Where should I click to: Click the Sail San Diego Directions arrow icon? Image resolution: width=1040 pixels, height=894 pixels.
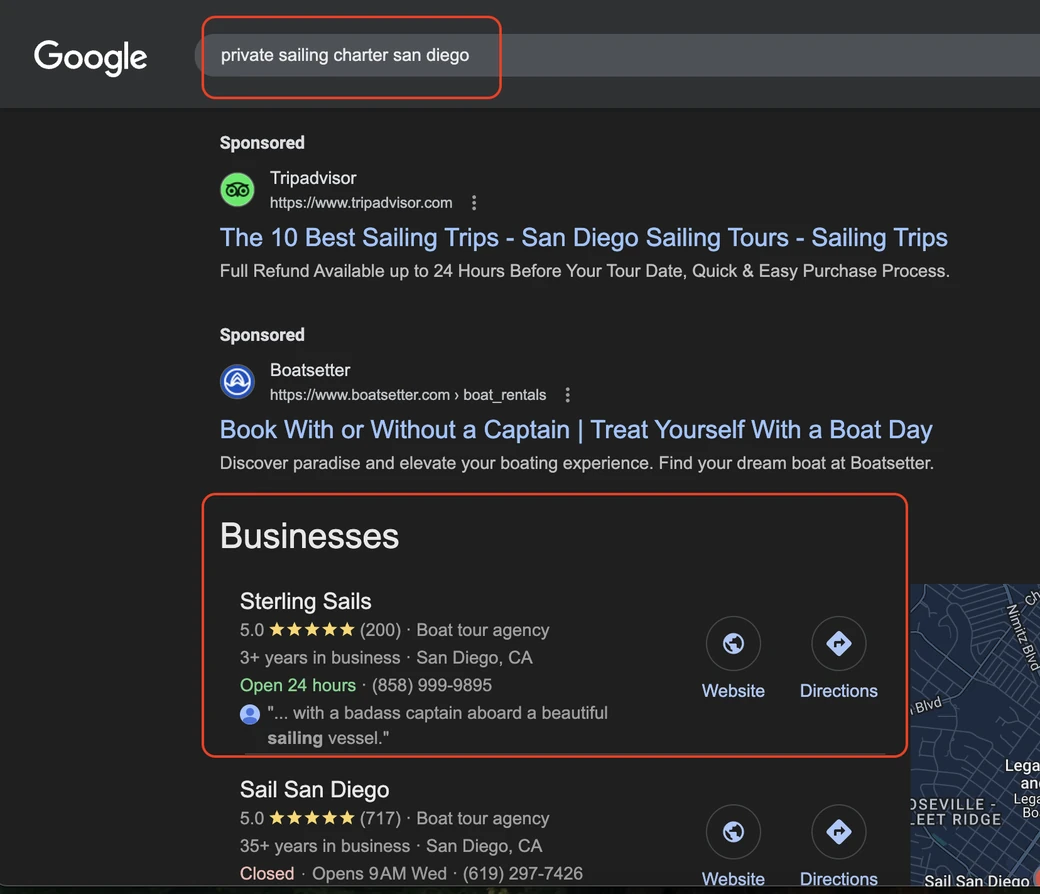click(838, 832)
